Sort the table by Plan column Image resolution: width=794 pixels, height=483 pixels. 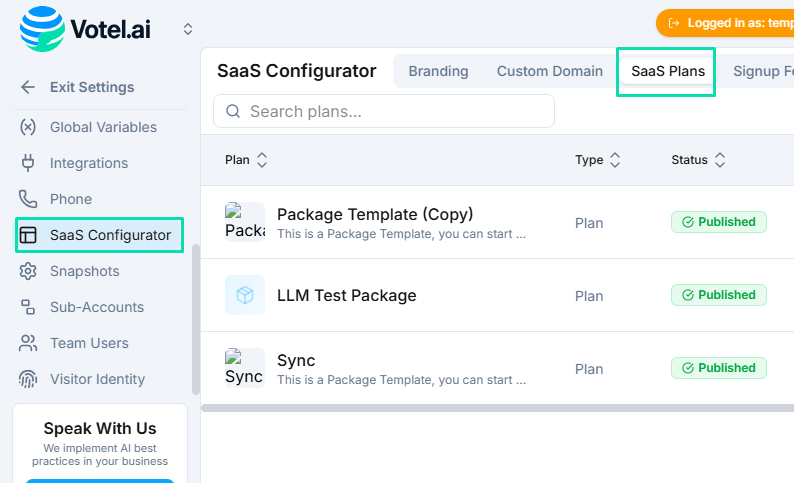pos(246,160)
